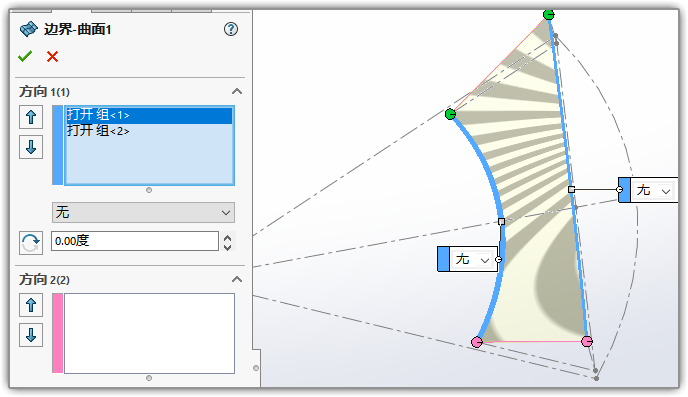Collapse the 方向 1(1) section
Viewport: 688px width, 397px height.
[x=237, y=91]
